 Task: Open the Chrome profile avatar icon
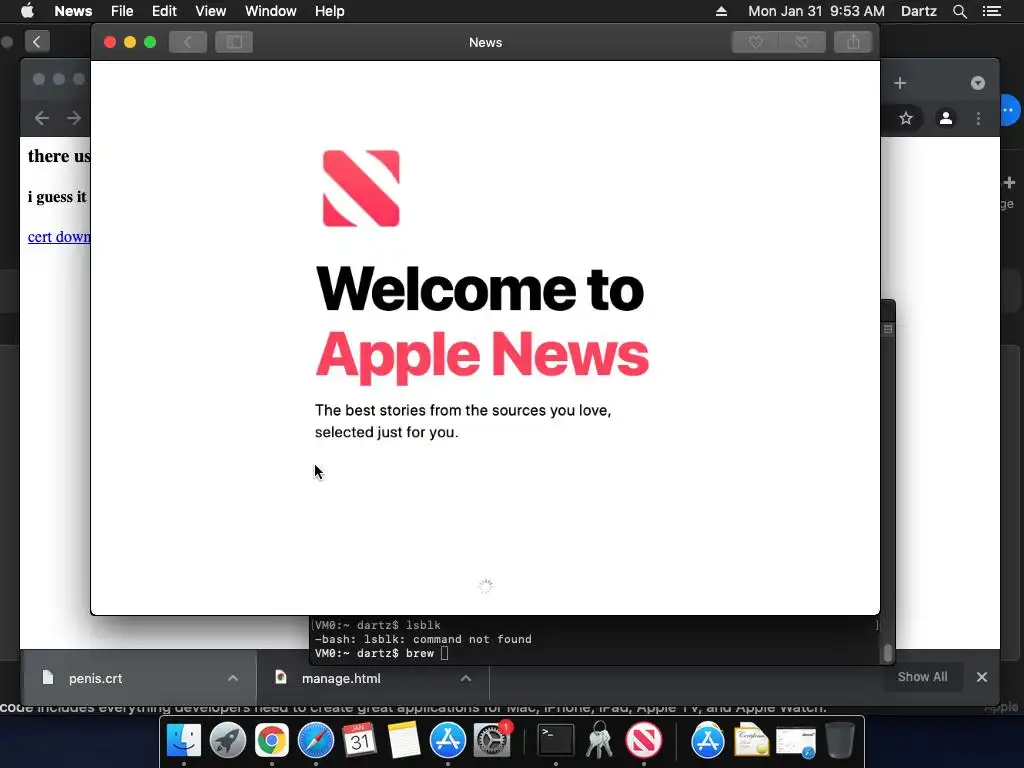pos(946,118)
